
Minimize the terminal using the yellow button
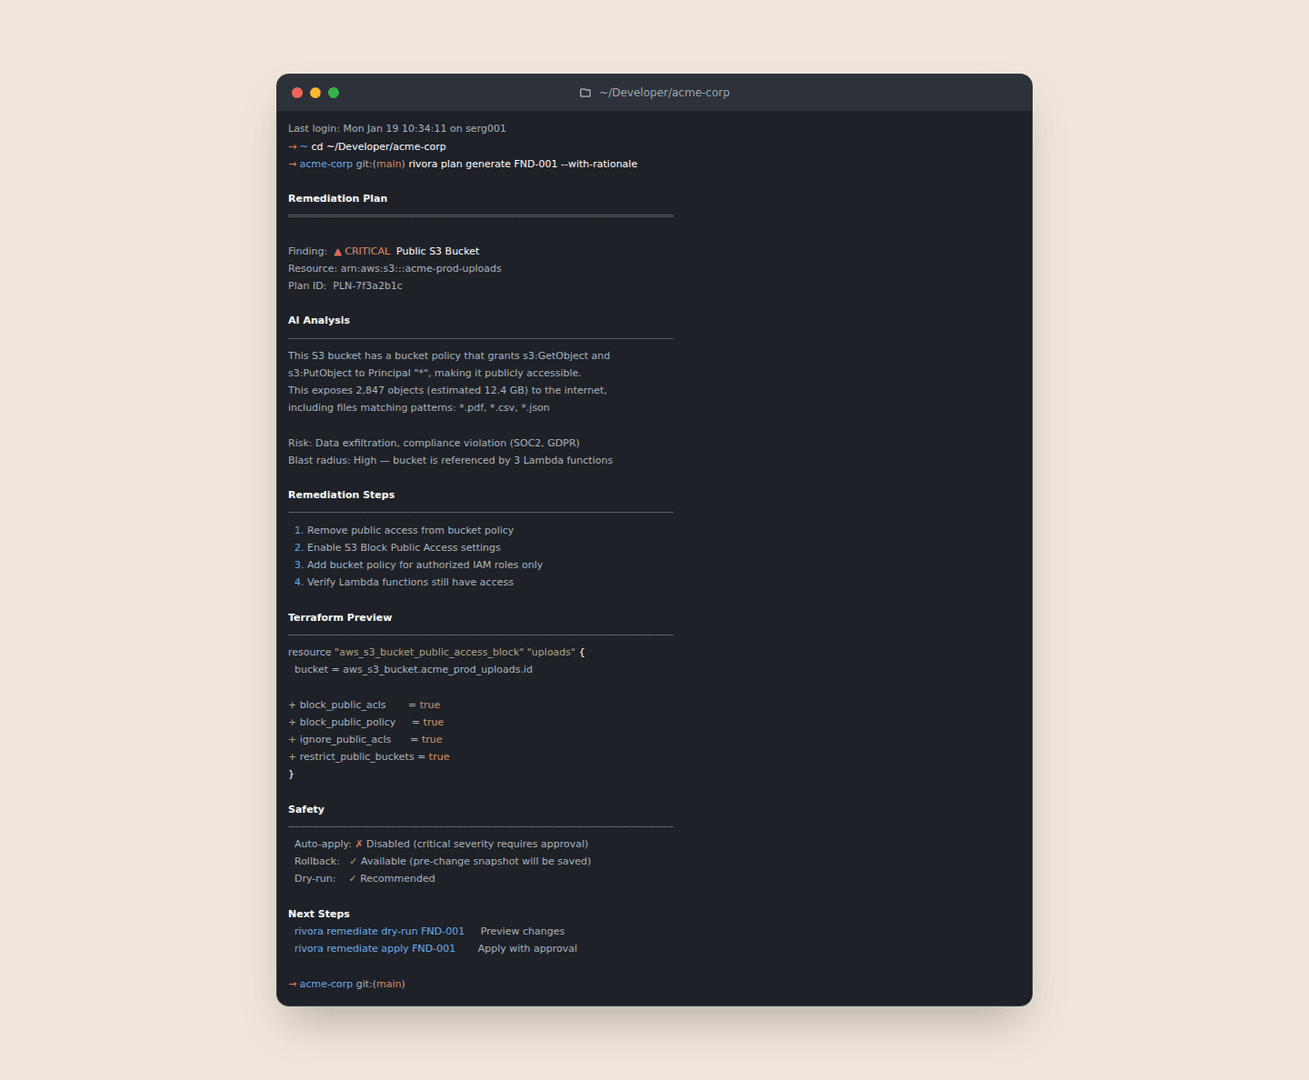pos(315,93)
